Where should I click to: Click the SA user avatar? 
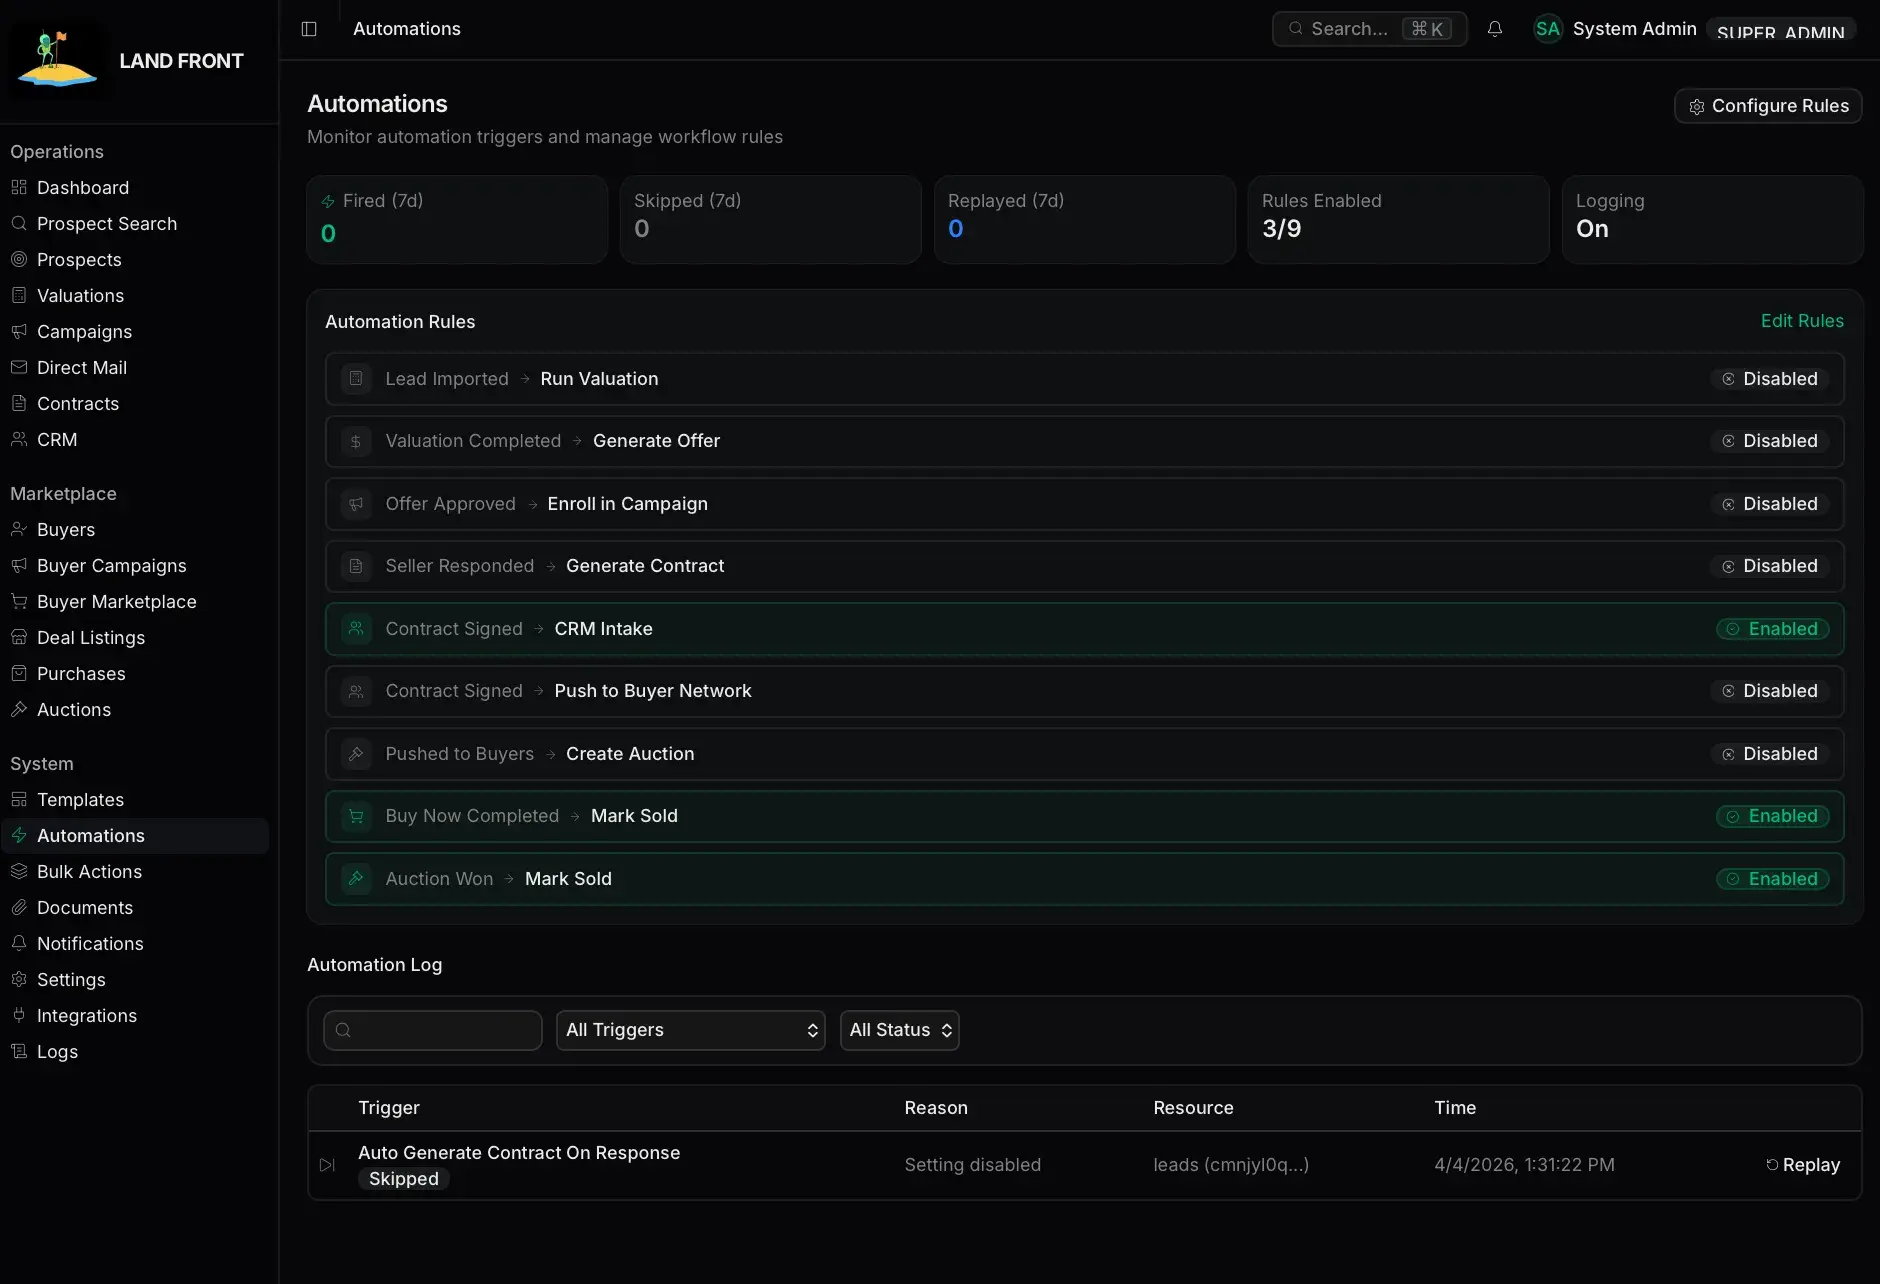click(x=1548, y=29)
